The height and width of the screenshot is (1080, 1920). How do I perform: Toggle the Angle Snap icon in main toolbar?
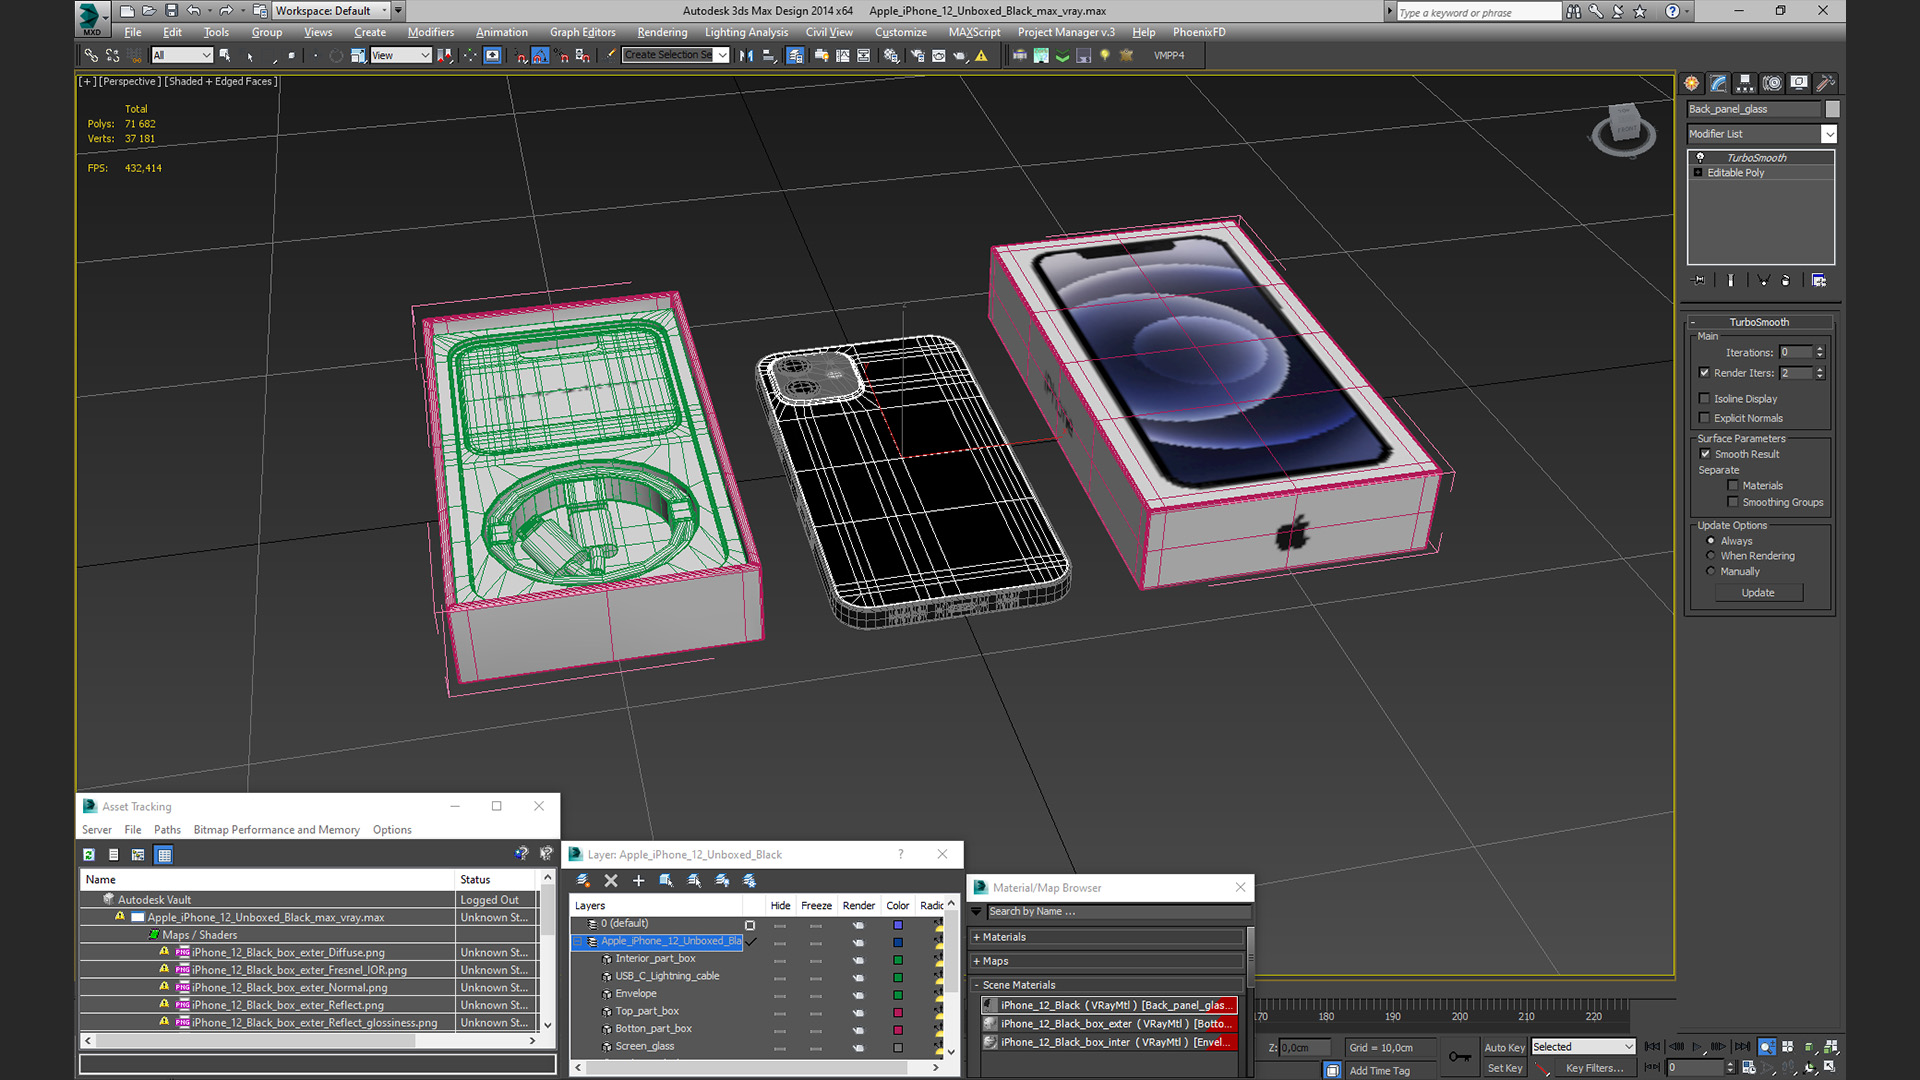click(541, 55)
